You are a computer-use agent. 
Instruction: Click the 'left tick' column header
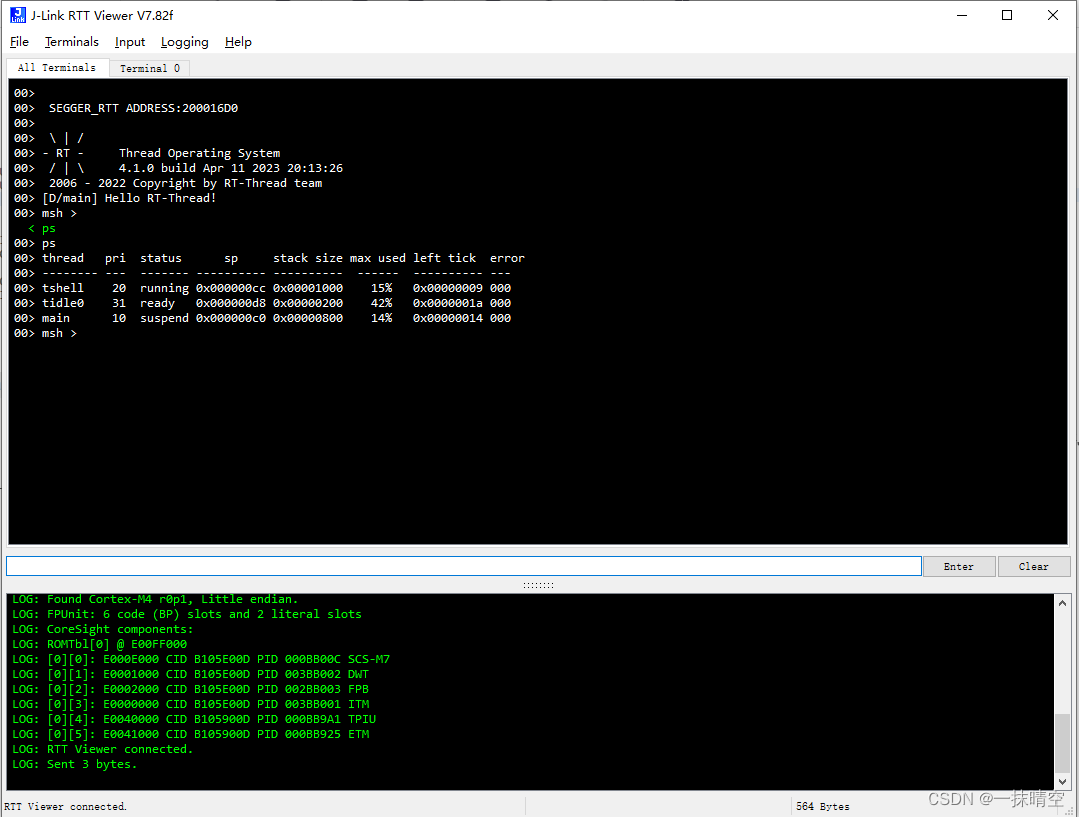point(445,258)
